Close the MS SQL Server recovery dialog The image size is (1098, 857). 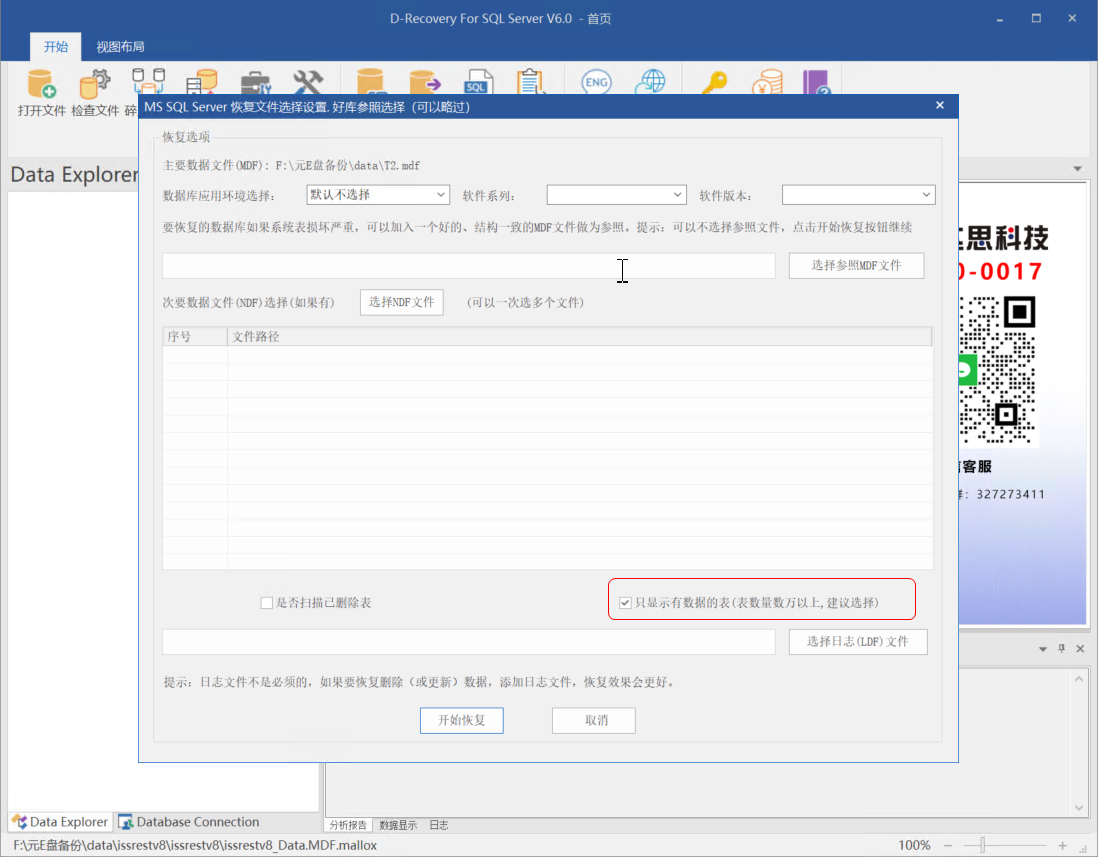point(940,105)
